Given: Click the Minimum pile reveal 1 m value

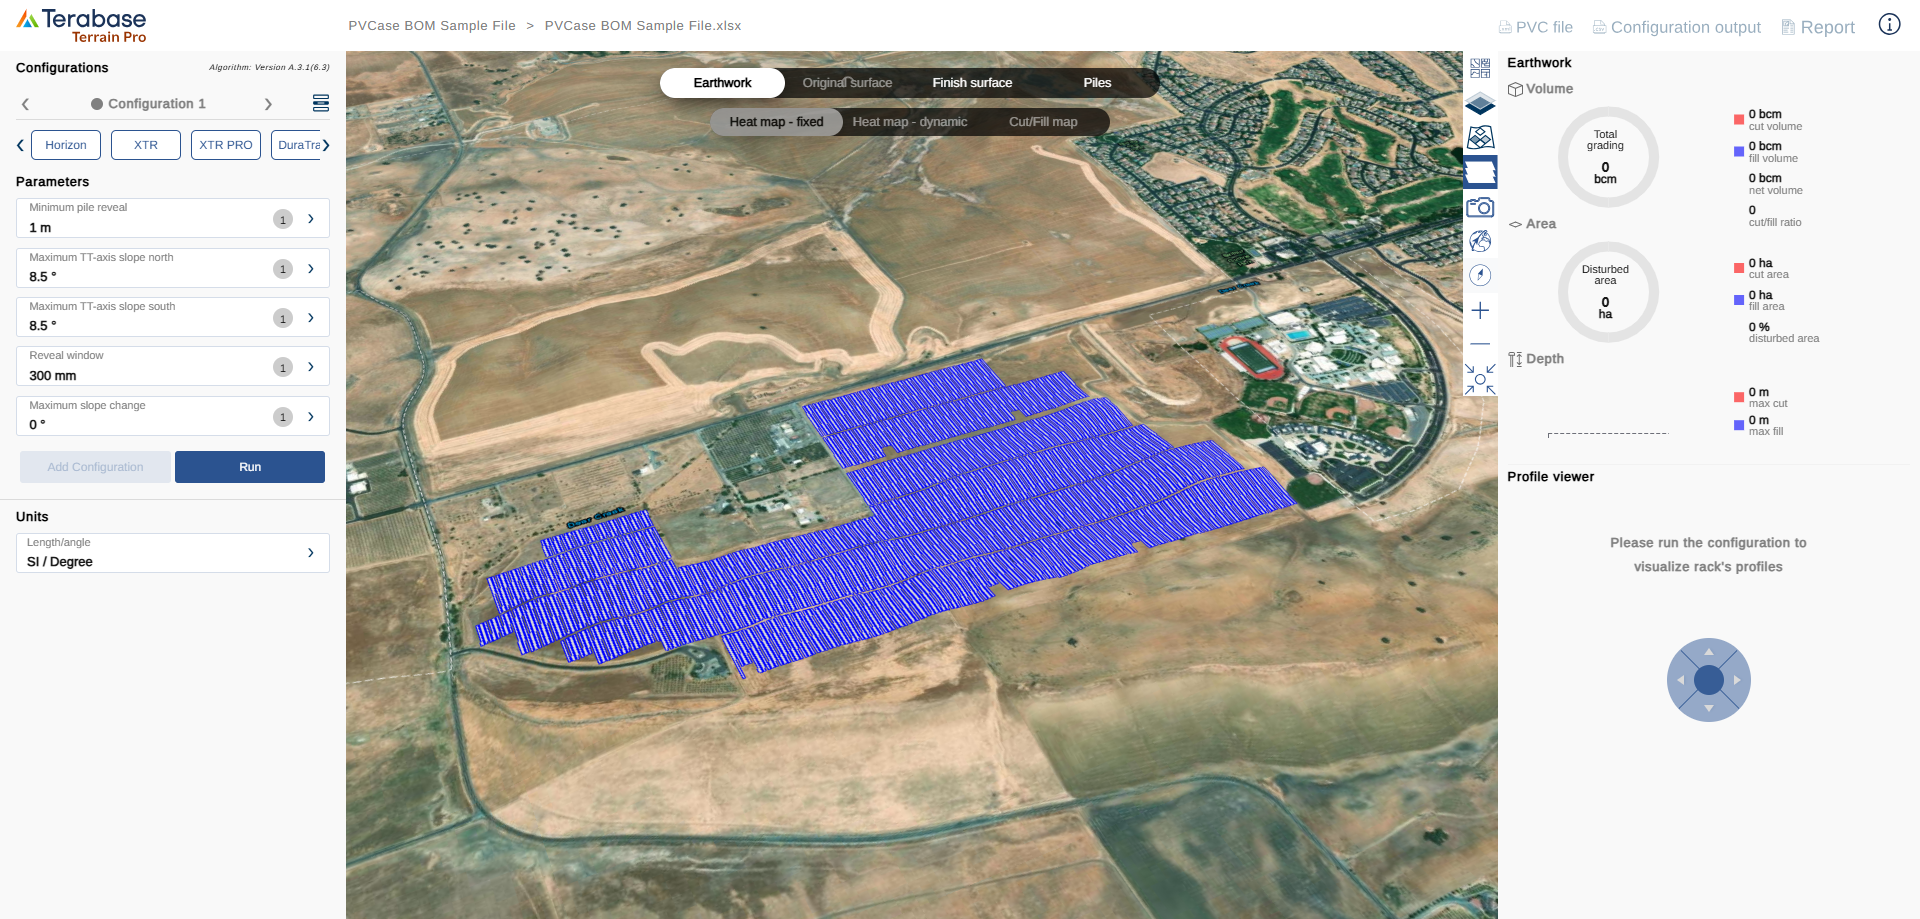Looking at the screenshot, I should (x=40, y=228).
